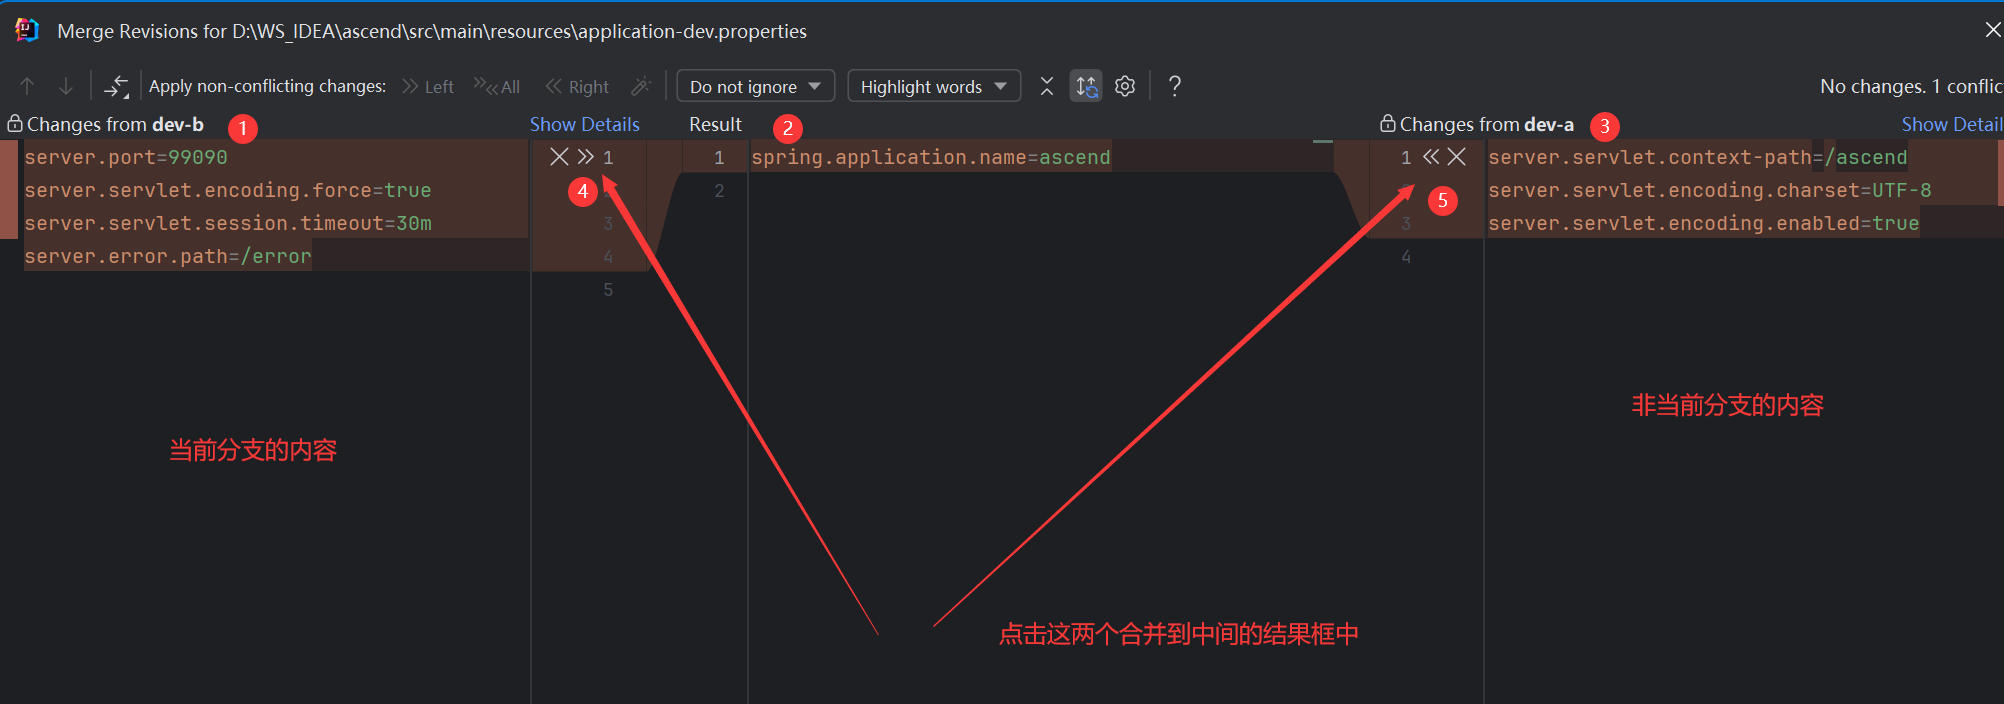Apply non-conflicting changes from Left

coord(428,86)
